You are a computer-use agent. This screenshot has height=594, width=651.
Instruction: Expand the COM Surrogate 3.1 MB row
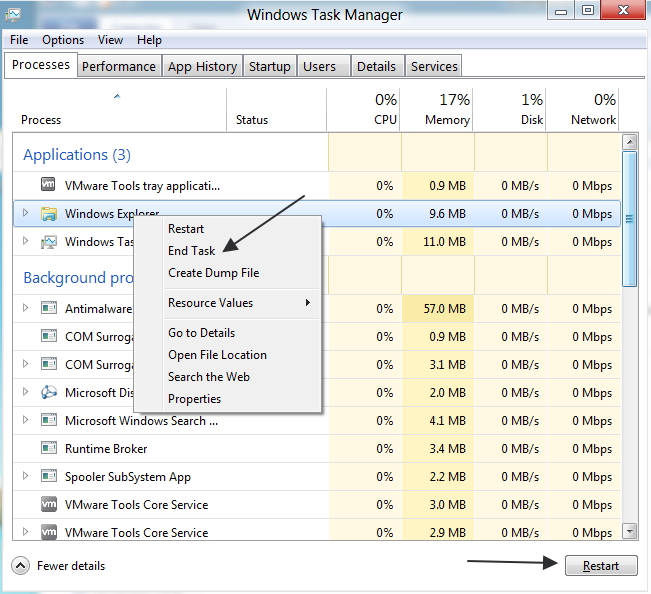(25, 364)
